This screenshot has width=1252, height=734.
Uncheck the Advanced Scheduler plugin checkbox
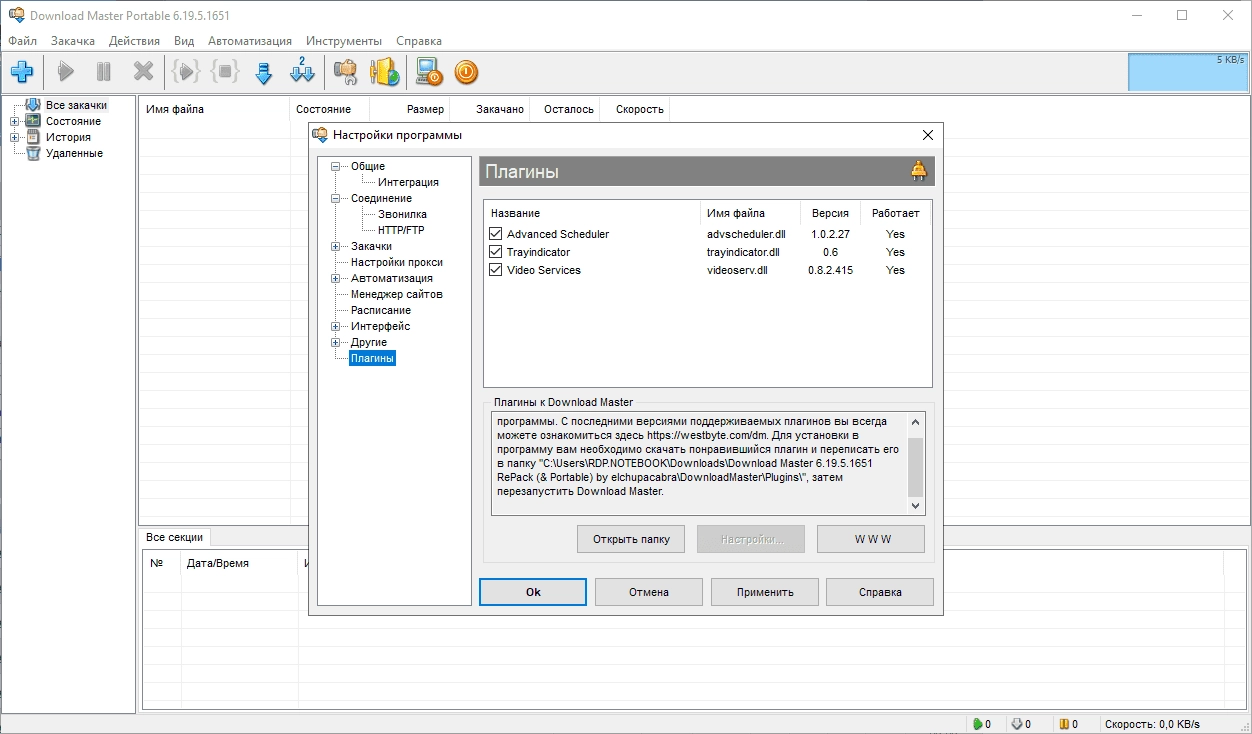(495, 234)
